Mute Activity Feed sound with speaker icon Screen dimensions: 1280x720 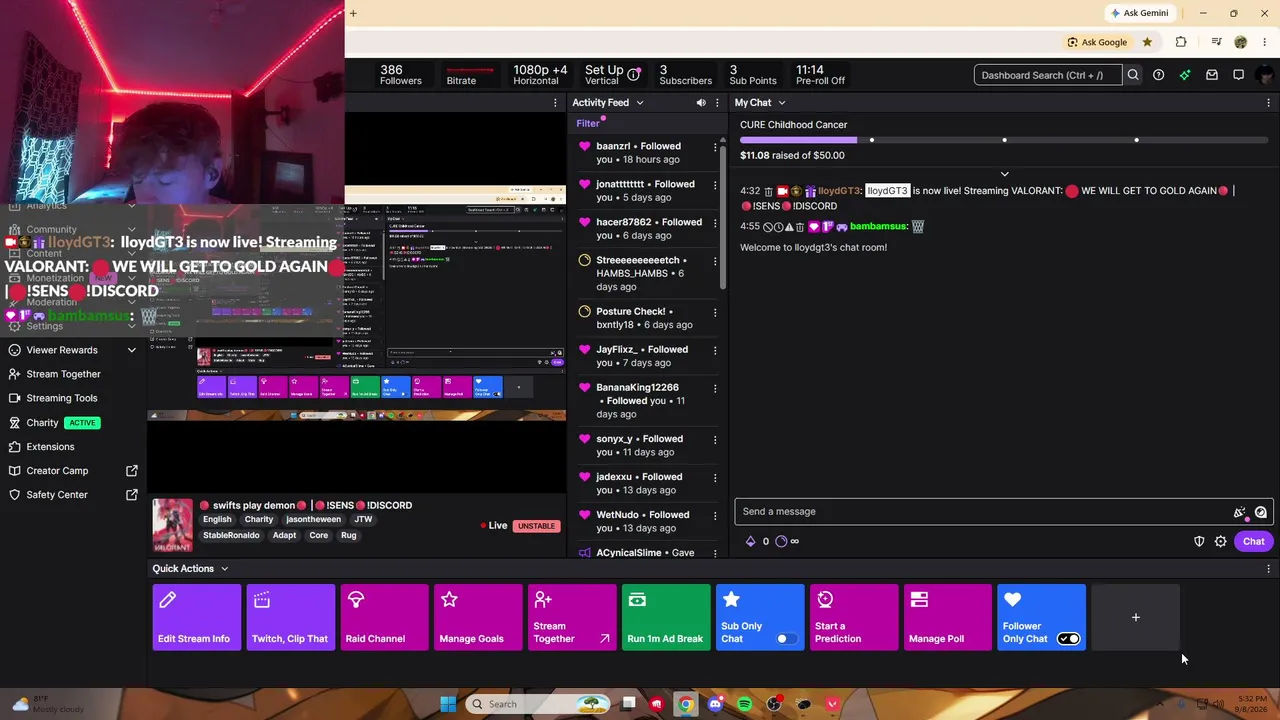(701, 103)
